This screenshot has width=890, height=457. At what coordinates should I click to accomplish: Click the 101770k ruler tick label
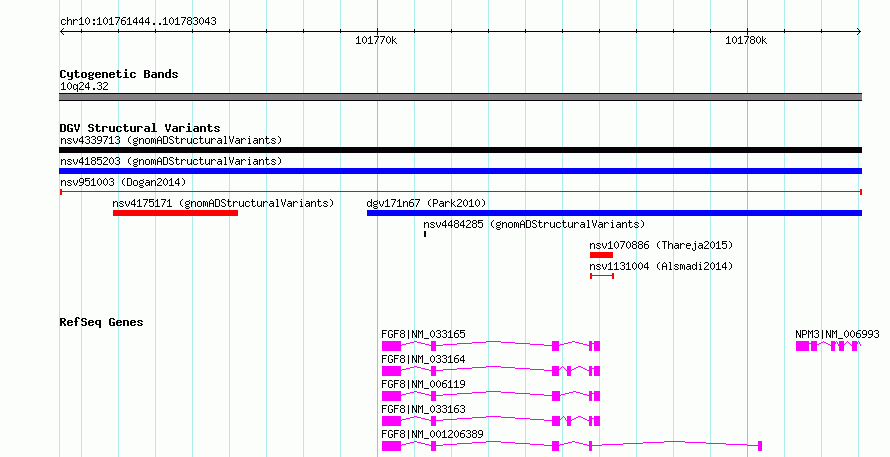376,40
